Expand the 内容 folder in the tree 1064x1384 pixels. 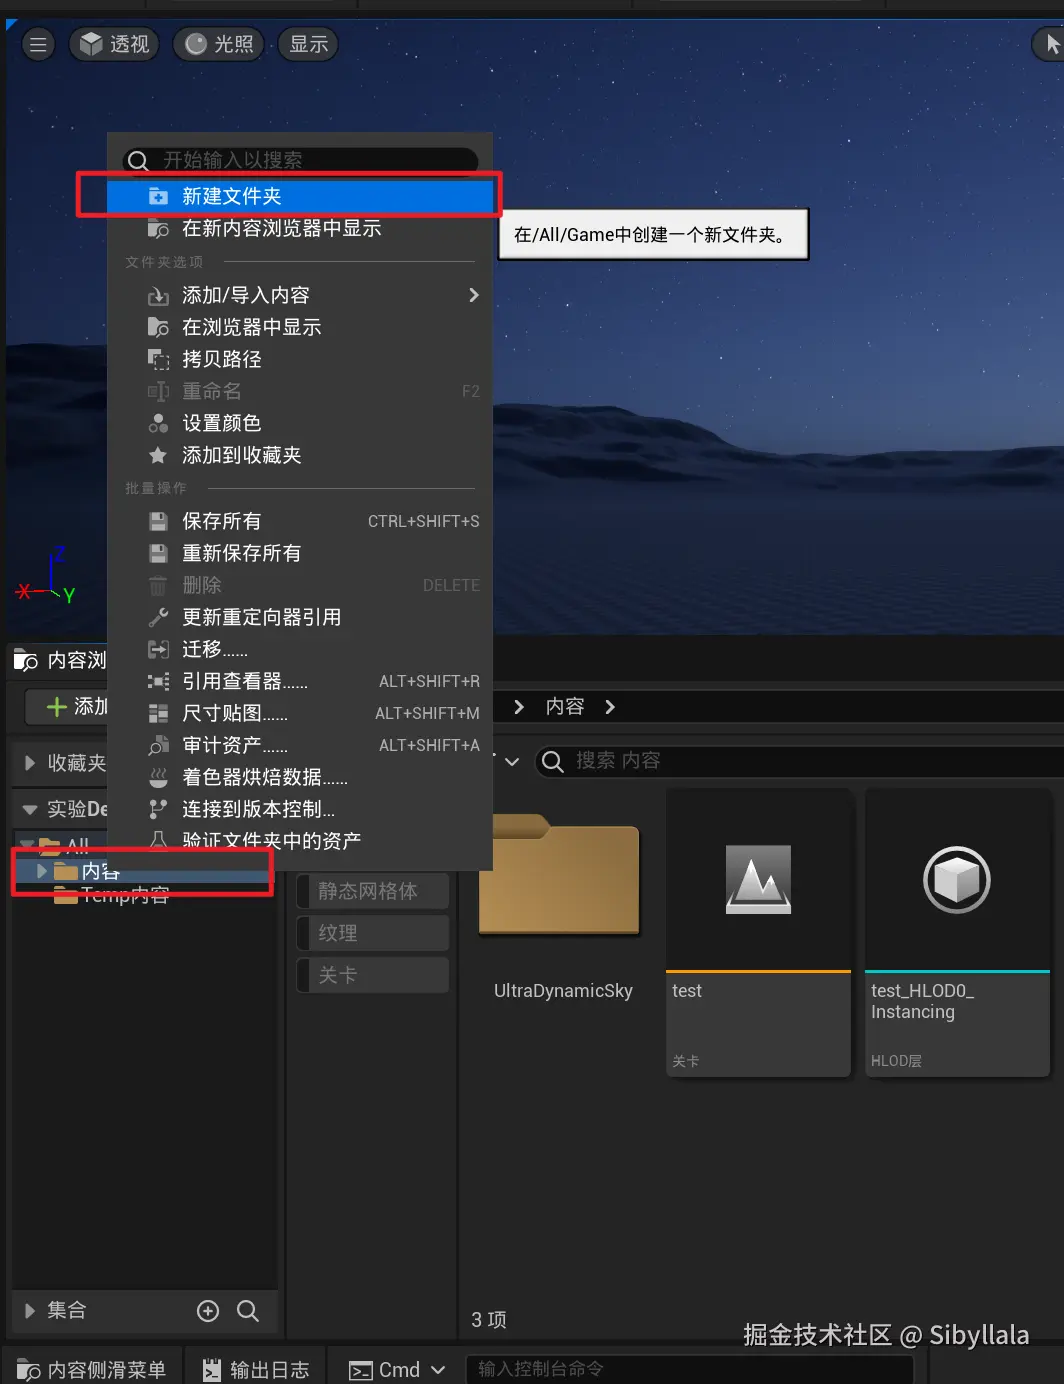click(42, 871)
